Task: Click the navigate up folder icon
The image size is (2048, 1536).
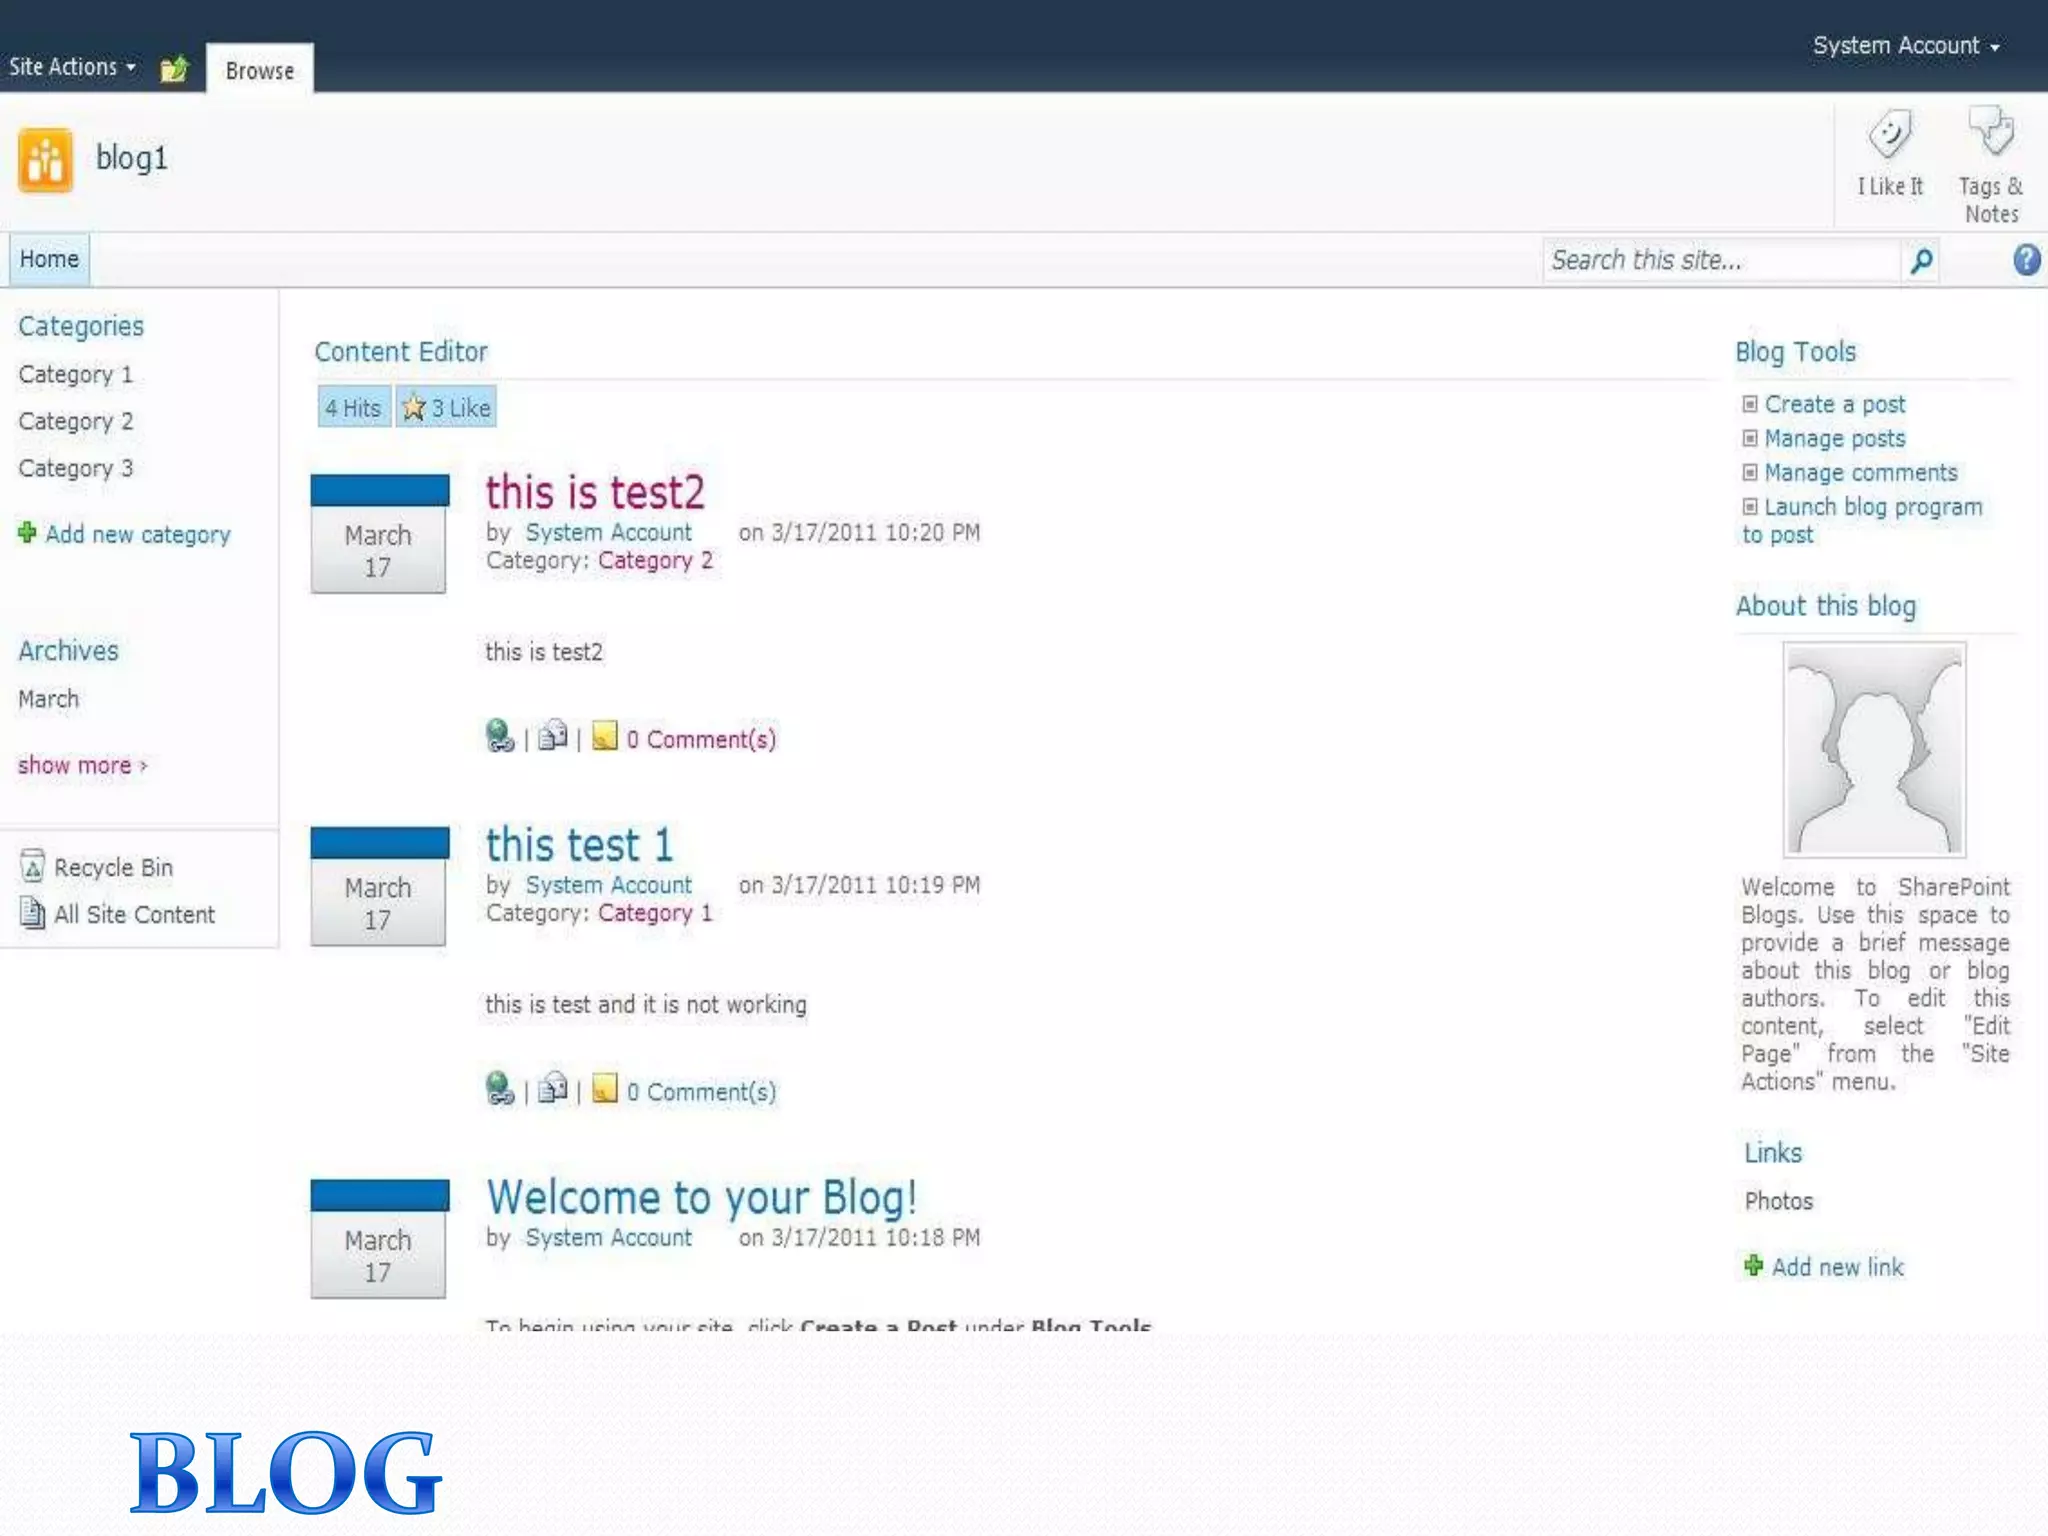Action: point(174,69)
